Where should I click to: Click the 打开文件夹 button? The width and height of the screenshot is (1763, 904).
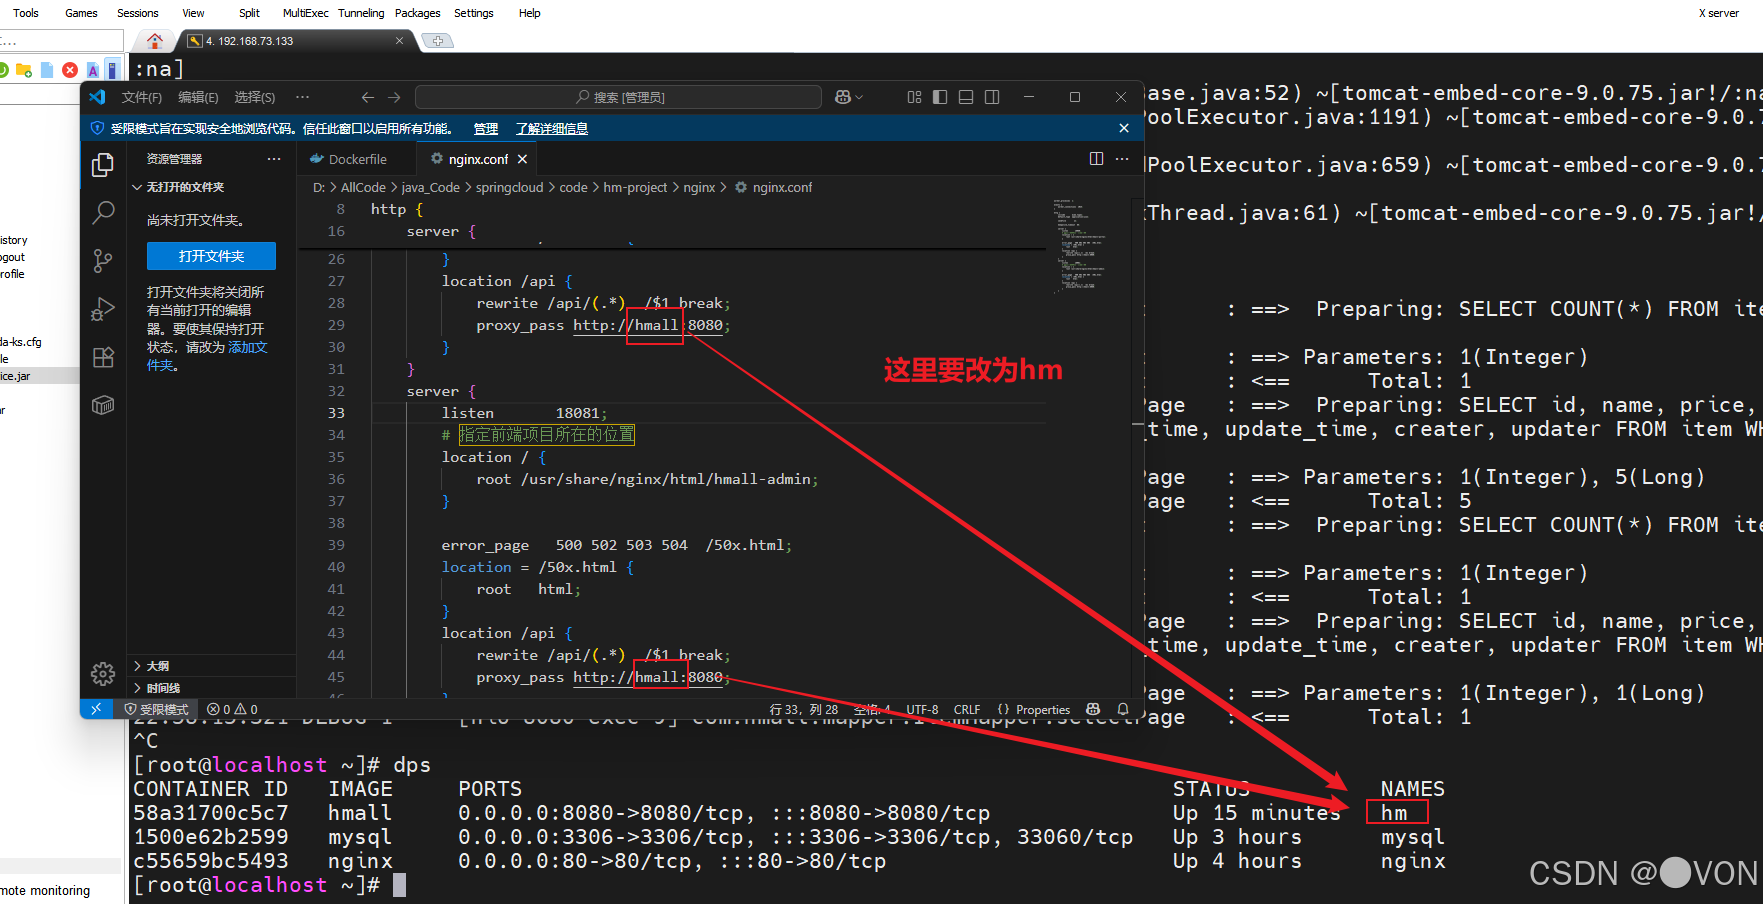click(x=211, y=256)
